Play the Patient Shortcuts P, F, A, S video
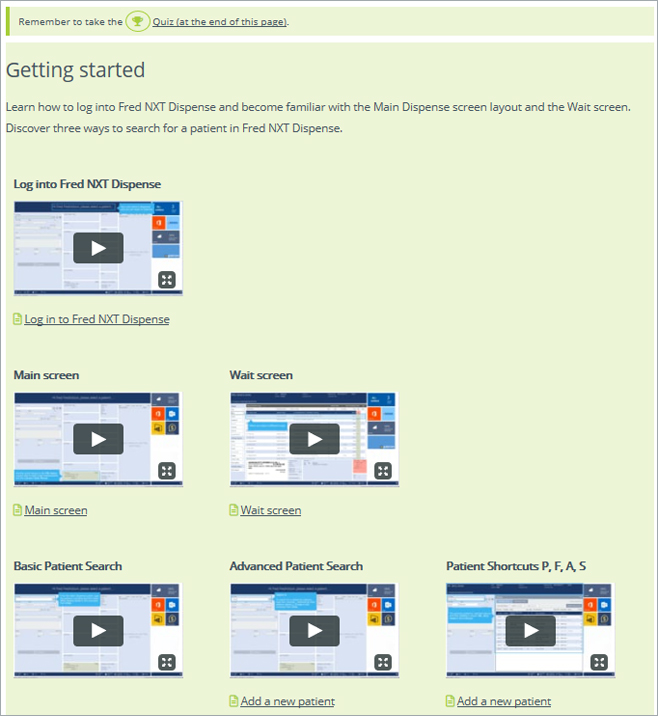Viewport: 658px width, 716px height. [x=531, y=631]
